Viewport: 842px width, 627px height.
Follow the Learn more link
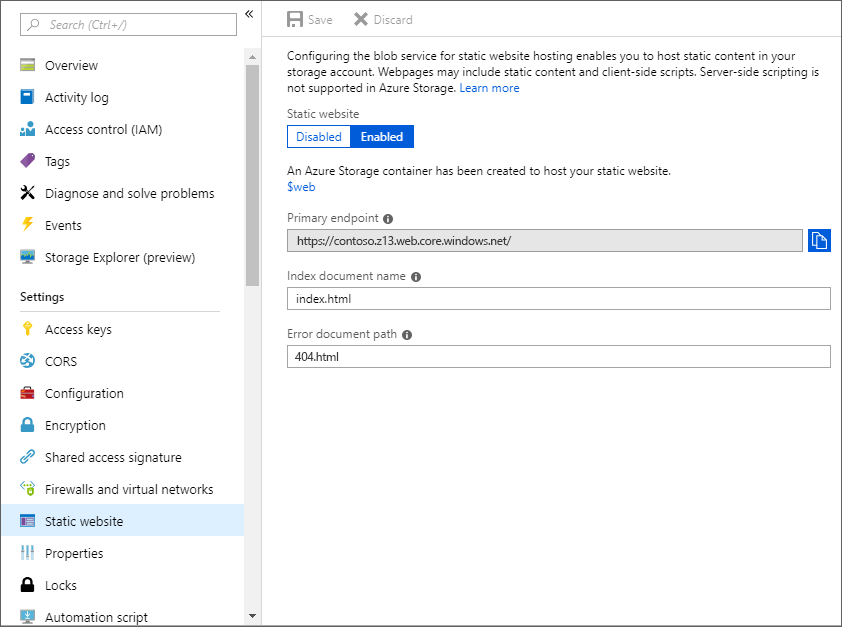point(489,88)
